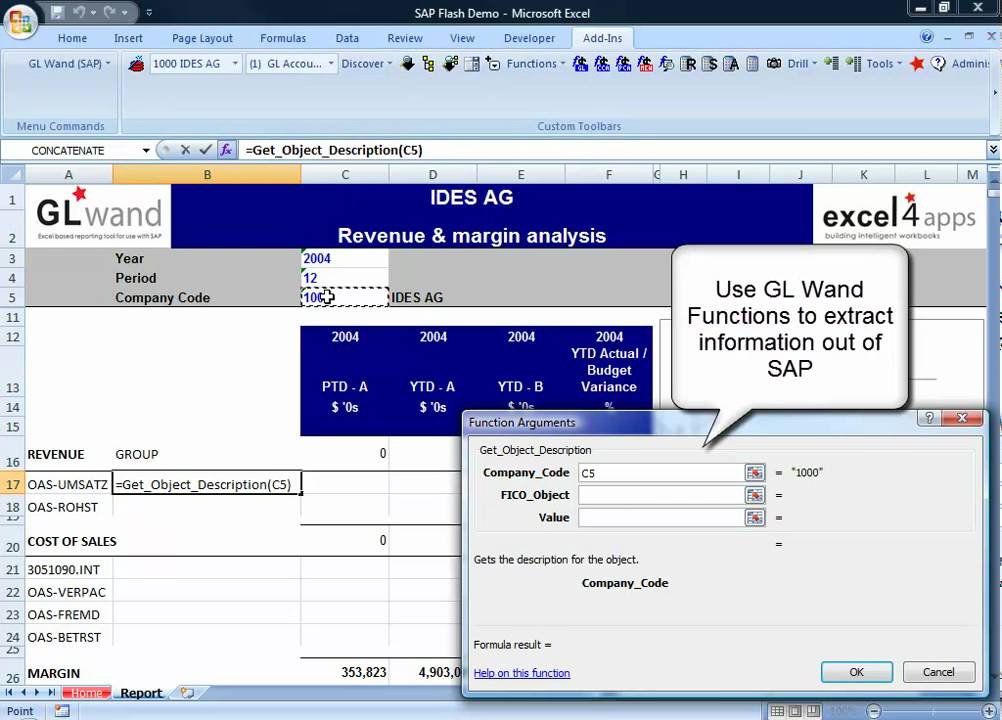
Task: Click the Value input field
Action: tap(661, 517)
